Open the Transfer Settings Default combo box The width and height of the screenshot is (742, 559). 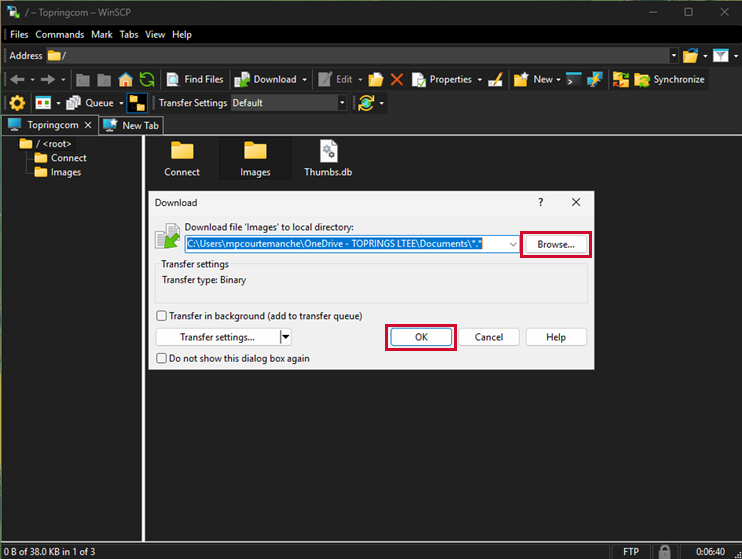[342, 102]
